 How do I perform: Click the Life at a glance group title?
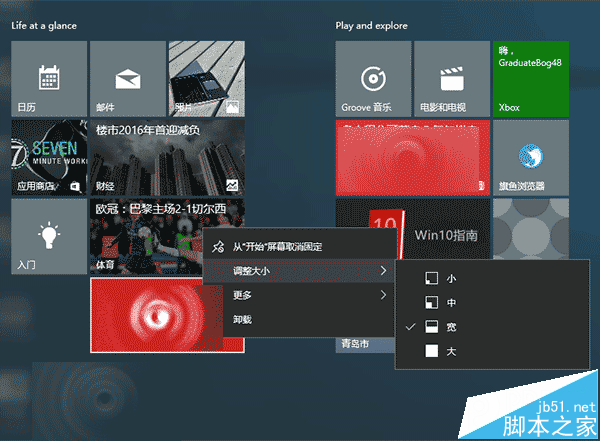pos(44,26)
